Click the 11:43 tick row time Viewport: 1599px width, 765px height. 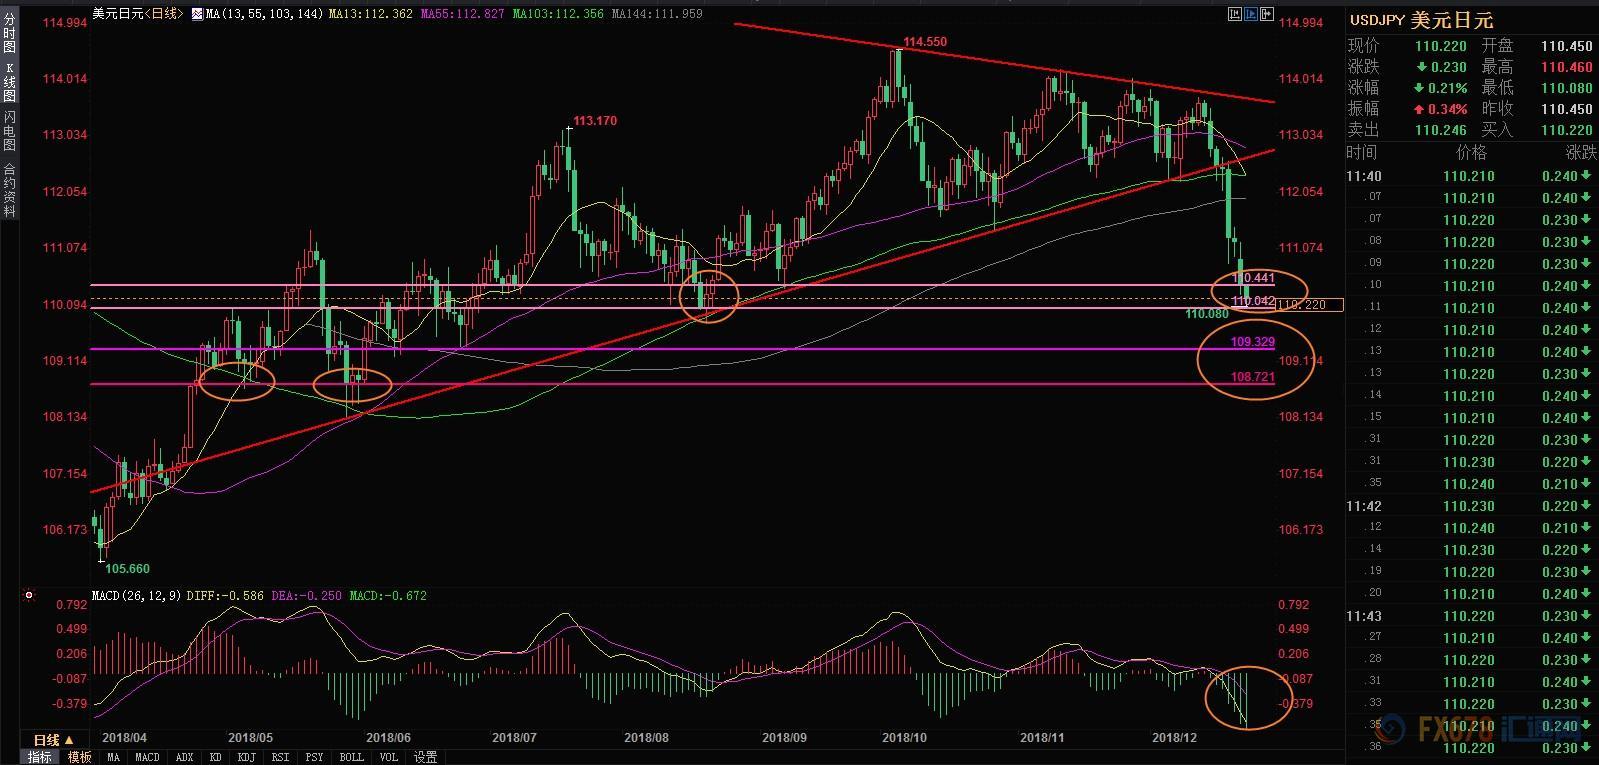(1364, 616)
